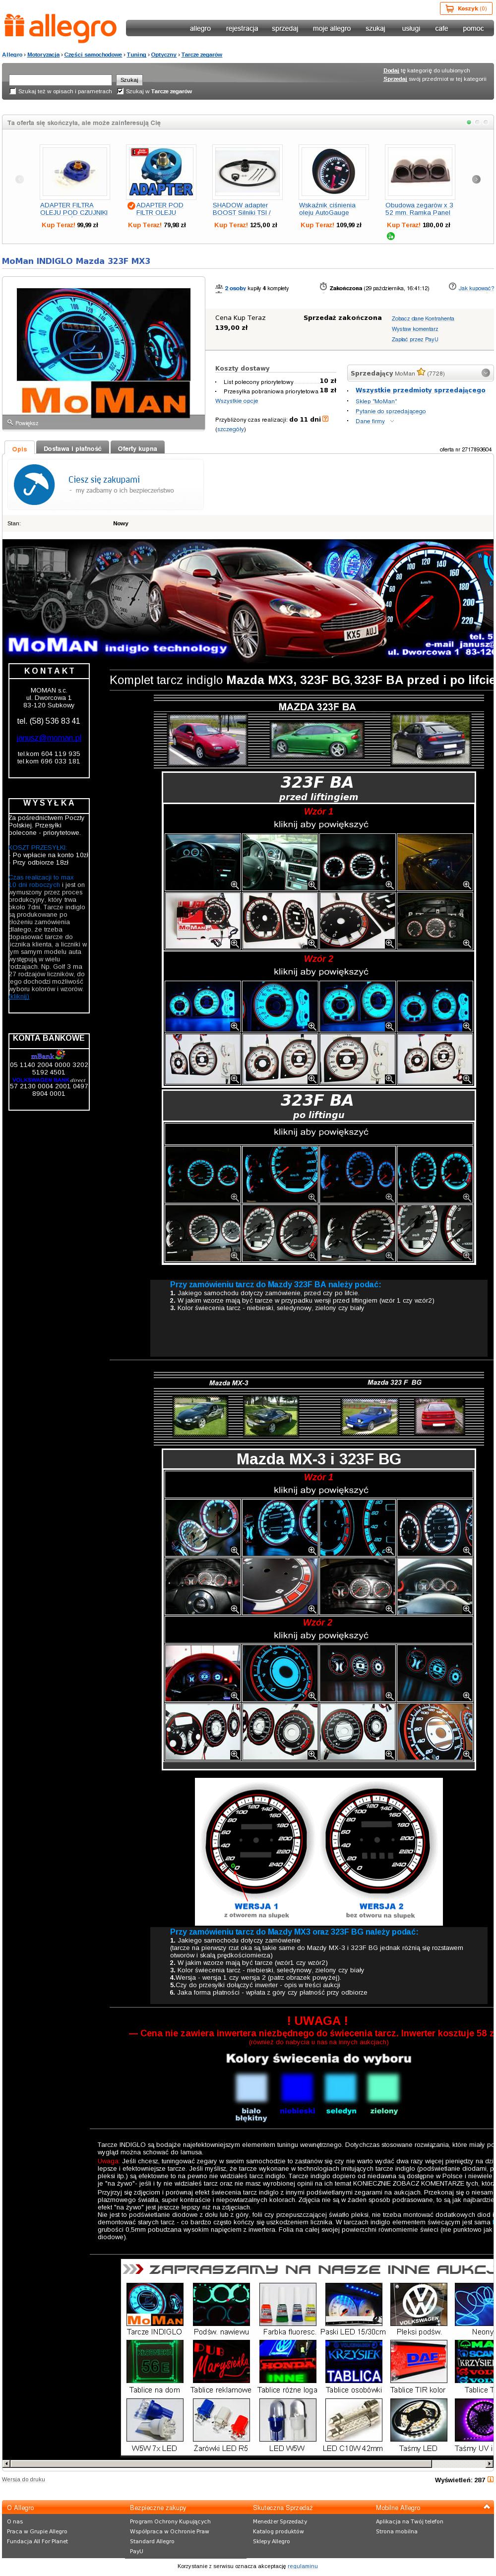The width and height of the screenshot is (496, 2576).
Task: Open the ADAPTER POD FILTR OLEJU thumbnail
Action: [160, 172]
